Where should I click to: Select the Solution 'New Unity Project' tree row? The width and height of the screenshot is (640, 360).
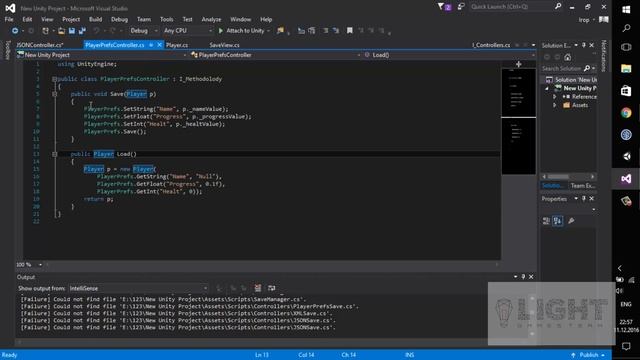tap(569, 80)
